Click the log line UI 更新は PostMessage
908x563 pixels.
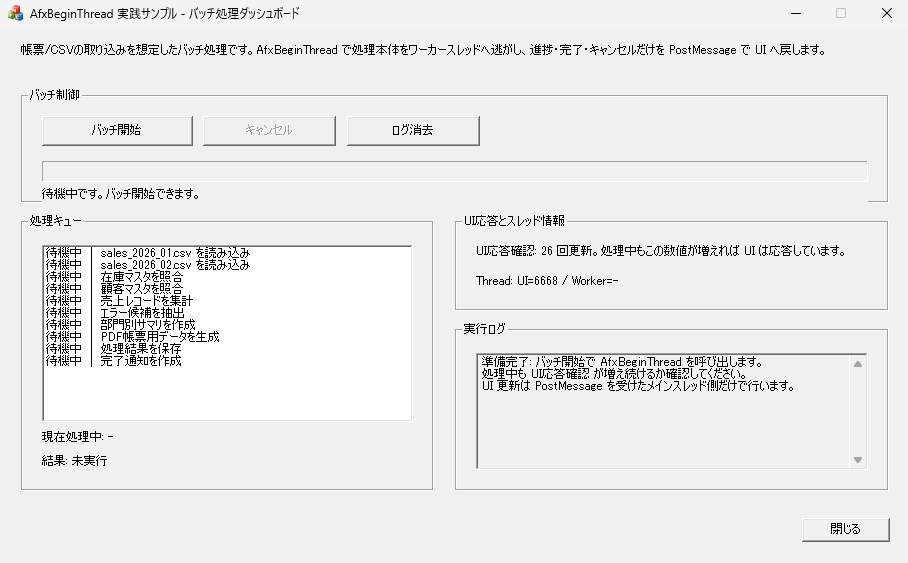638,386
